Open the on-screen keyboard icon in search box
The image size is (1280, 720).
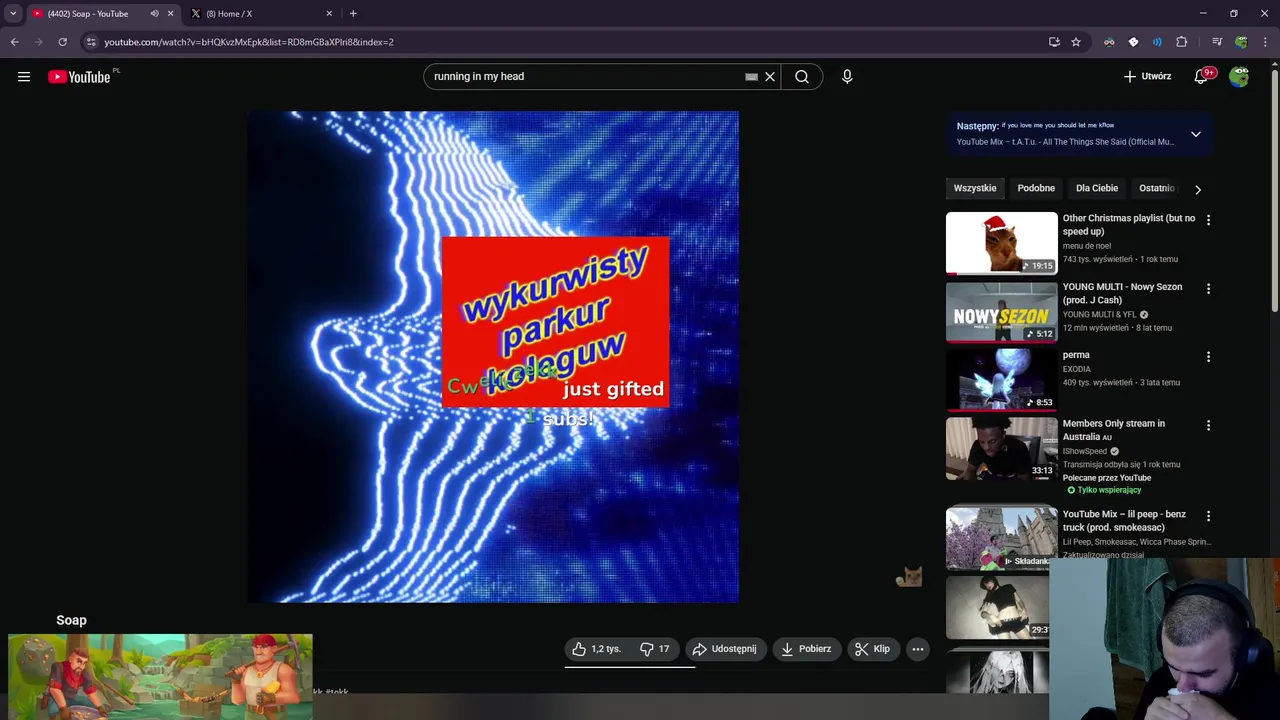[751, 77]
